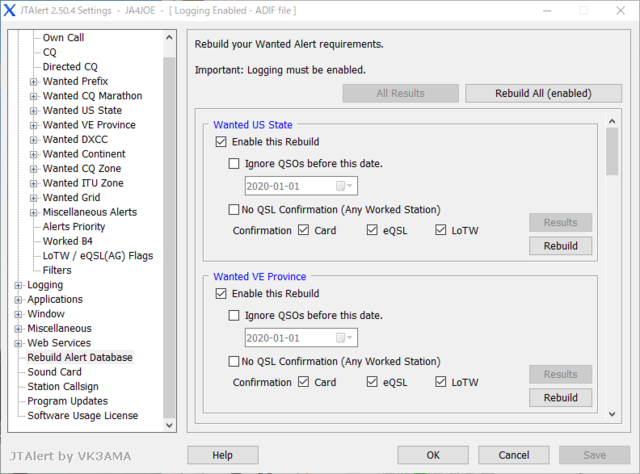Click Results button for Wanted US State
The height and width of the screenshot is (474, 640).
(x=560, y=223)
